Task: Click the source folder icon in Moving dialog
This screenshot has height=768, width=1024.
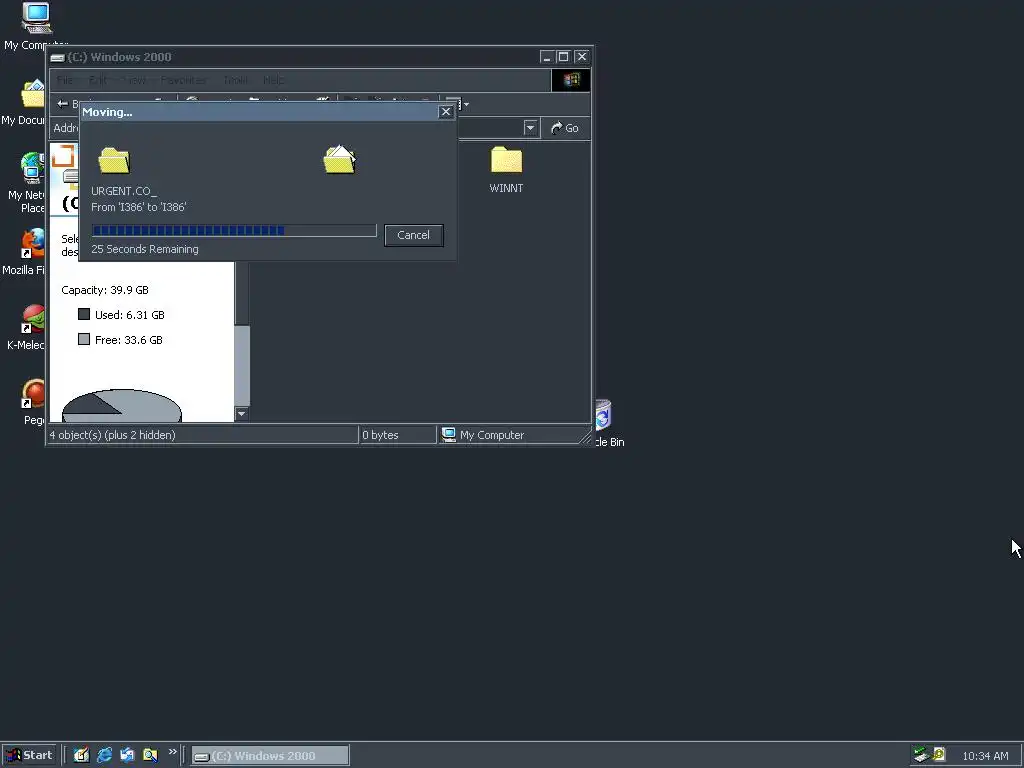Action: coord(114,160)
